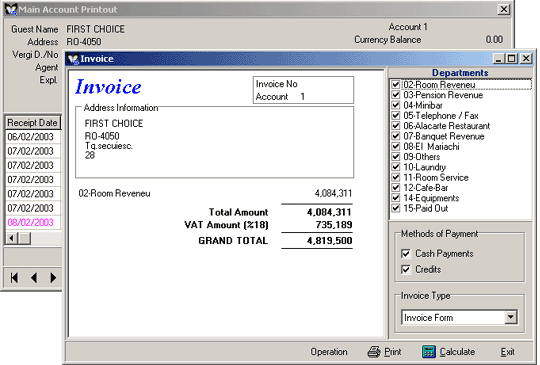Click FIRST CHOICE in Address Information
This screenshot has height=365, width=540.
pos(114,124)
